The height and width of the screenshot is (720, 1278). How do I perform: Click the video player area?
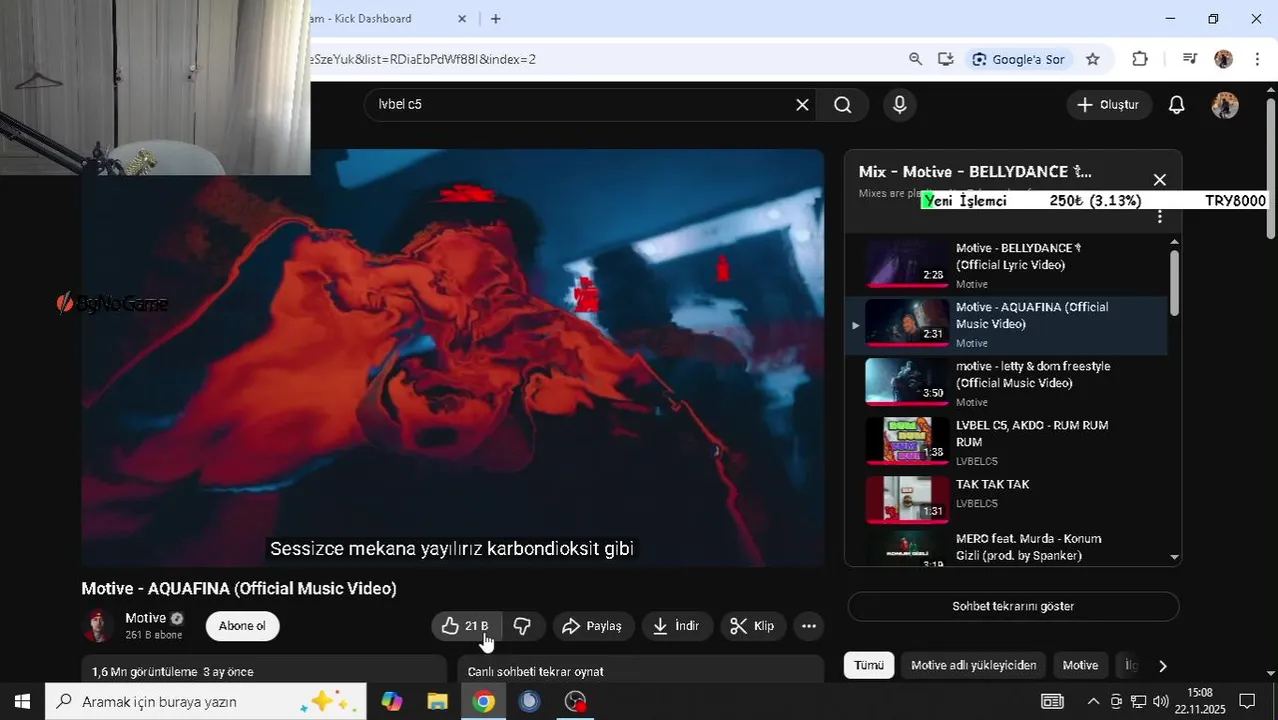452,358
